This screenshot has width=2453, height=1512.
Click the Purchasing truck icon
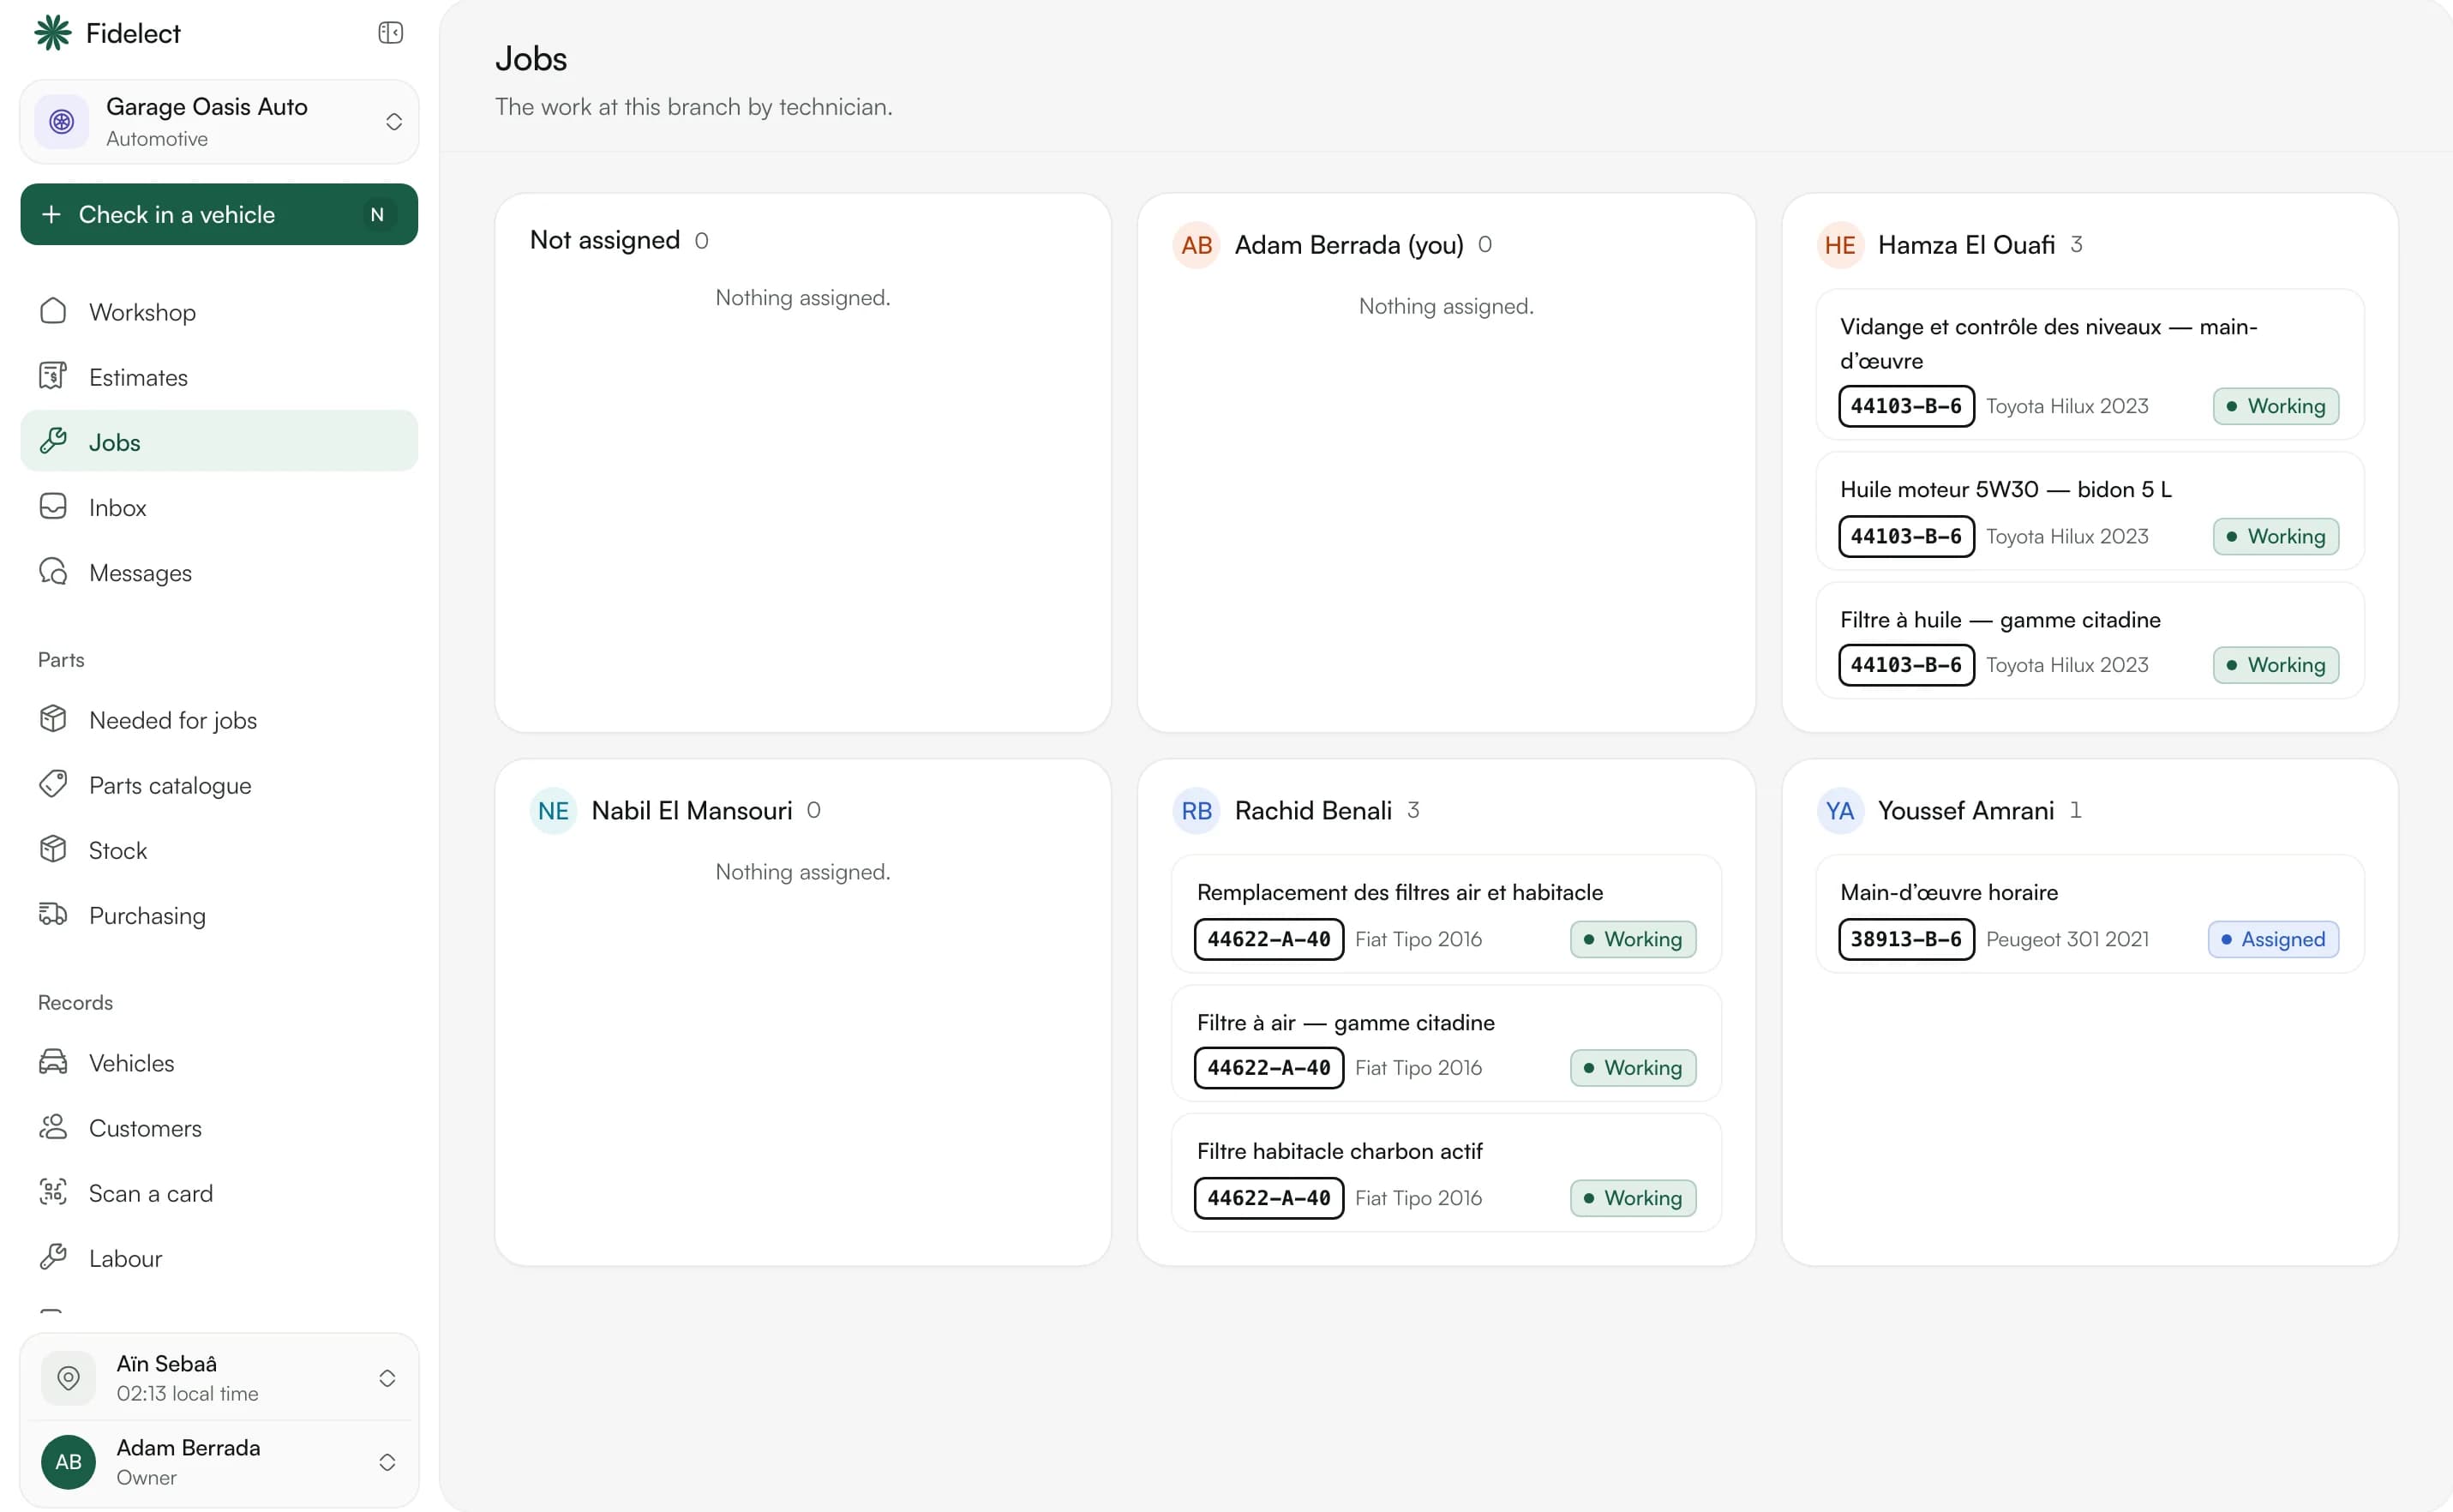pos(53,914)
